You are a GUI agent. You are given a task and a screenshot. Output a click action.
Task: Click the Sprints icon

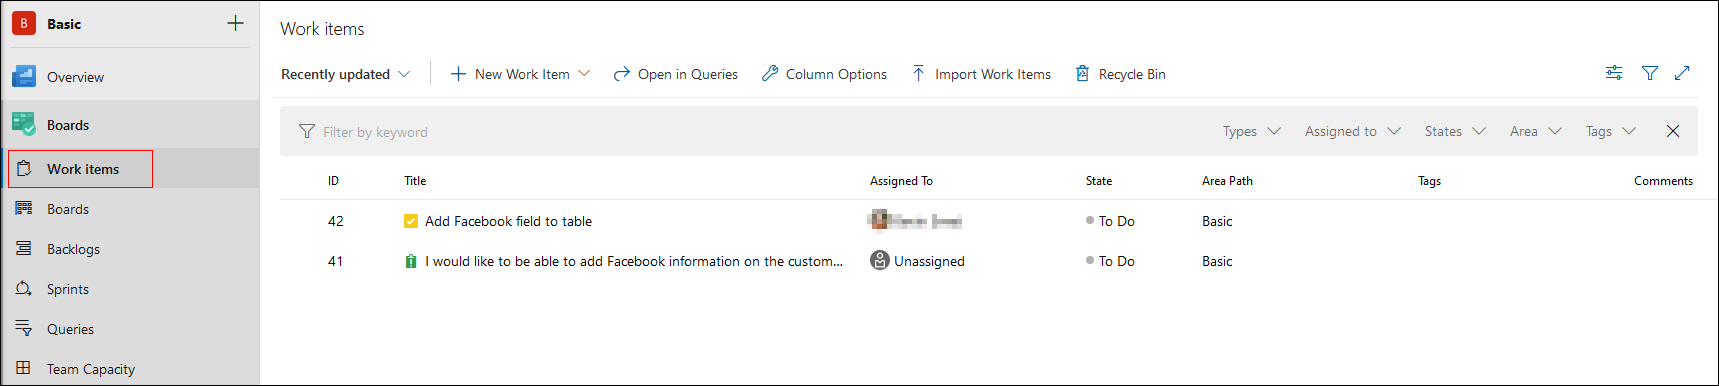24,288
